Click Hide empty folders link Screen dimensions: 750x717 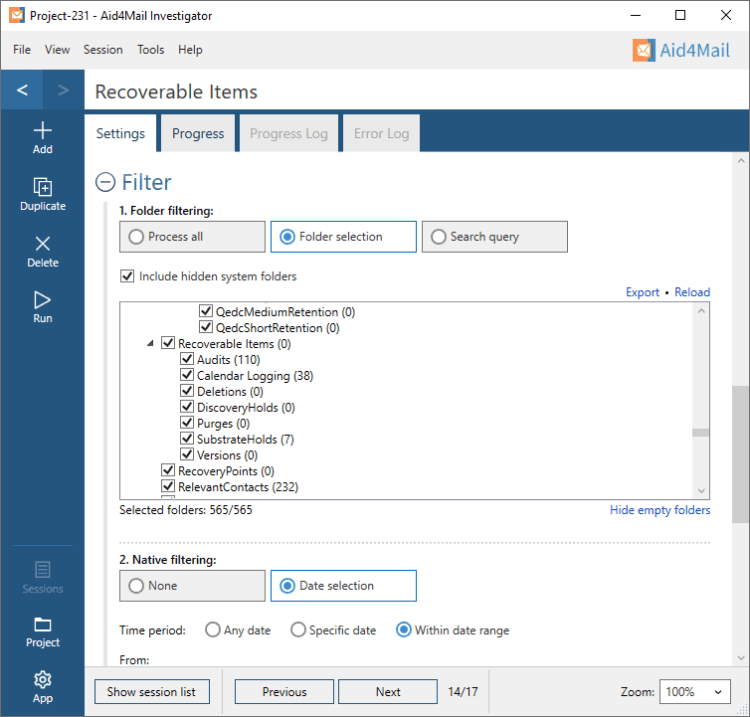tap(660, 510)
